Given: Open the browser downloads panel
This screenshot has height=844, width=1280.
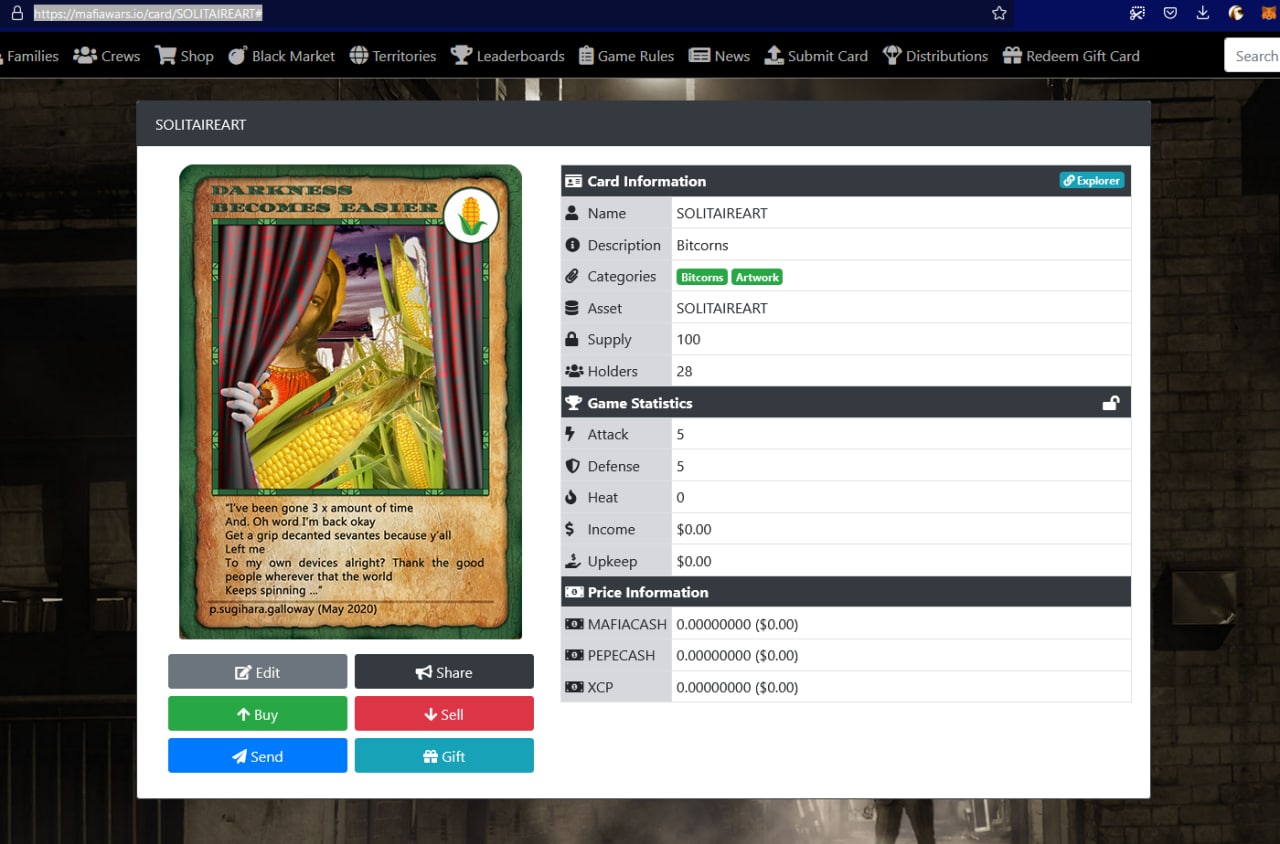Looking at the screenshot, I should (1203, 14).
